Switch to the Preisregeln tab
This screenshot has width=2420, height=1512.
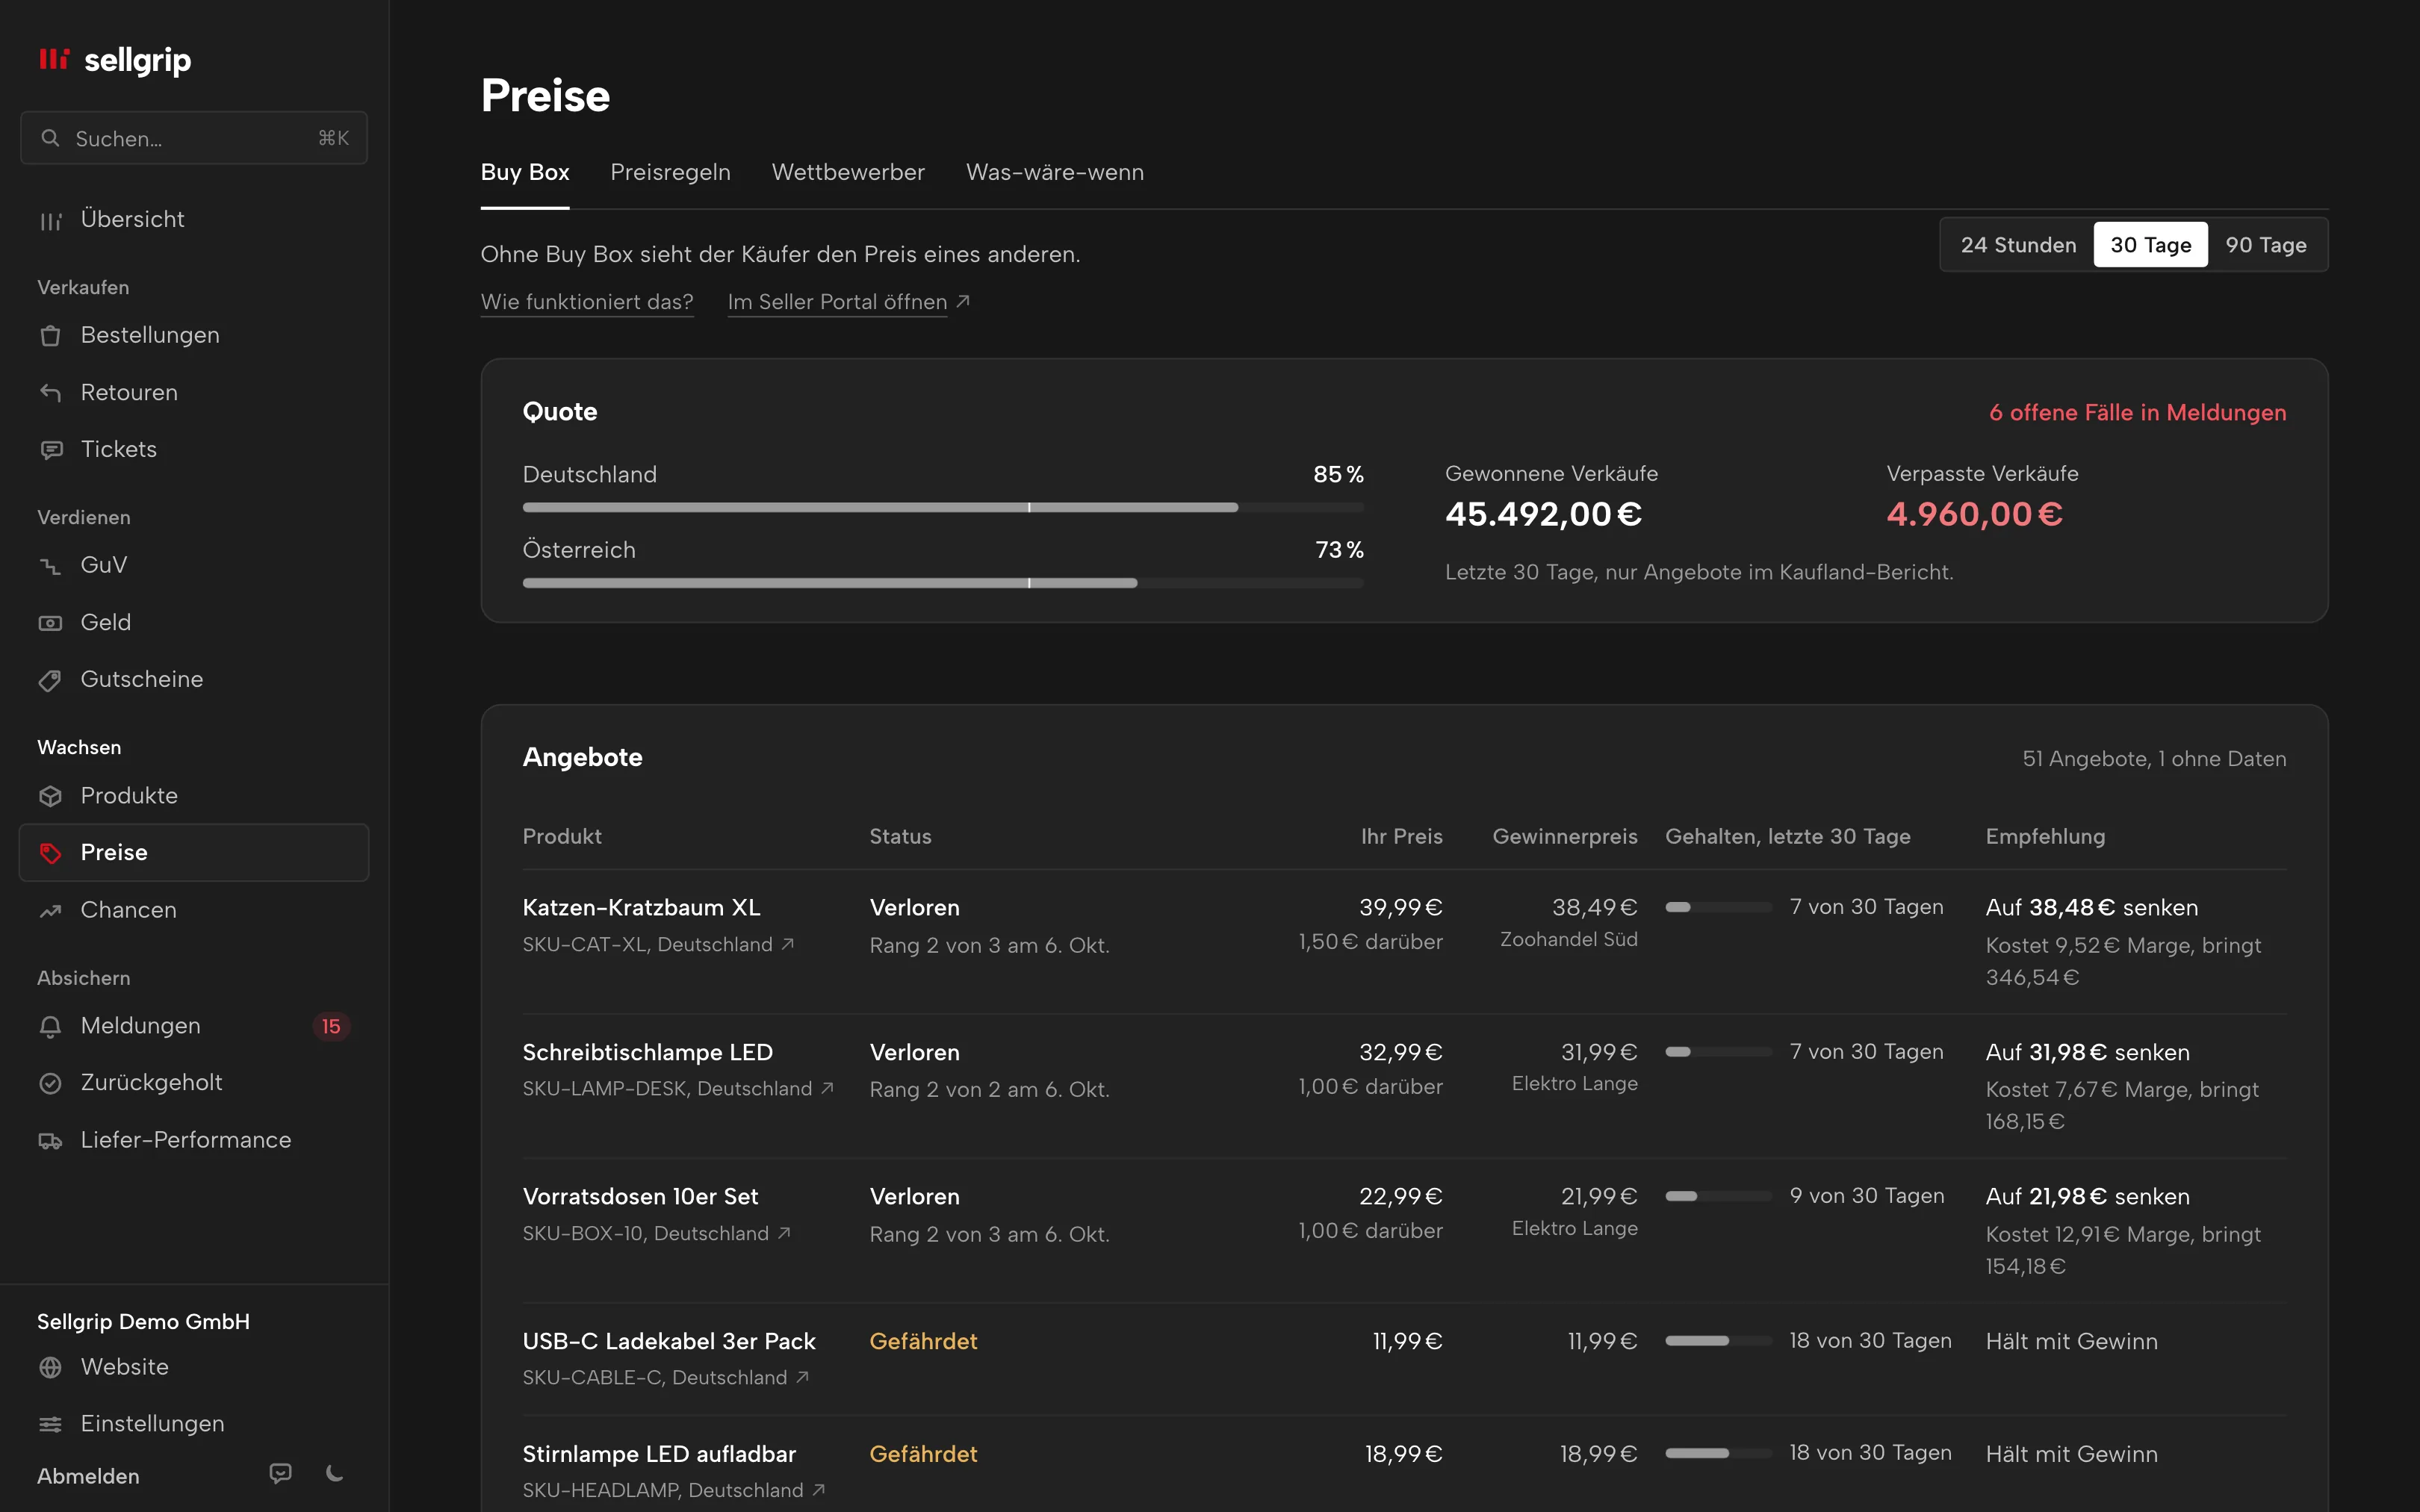(x=670, y=172)
